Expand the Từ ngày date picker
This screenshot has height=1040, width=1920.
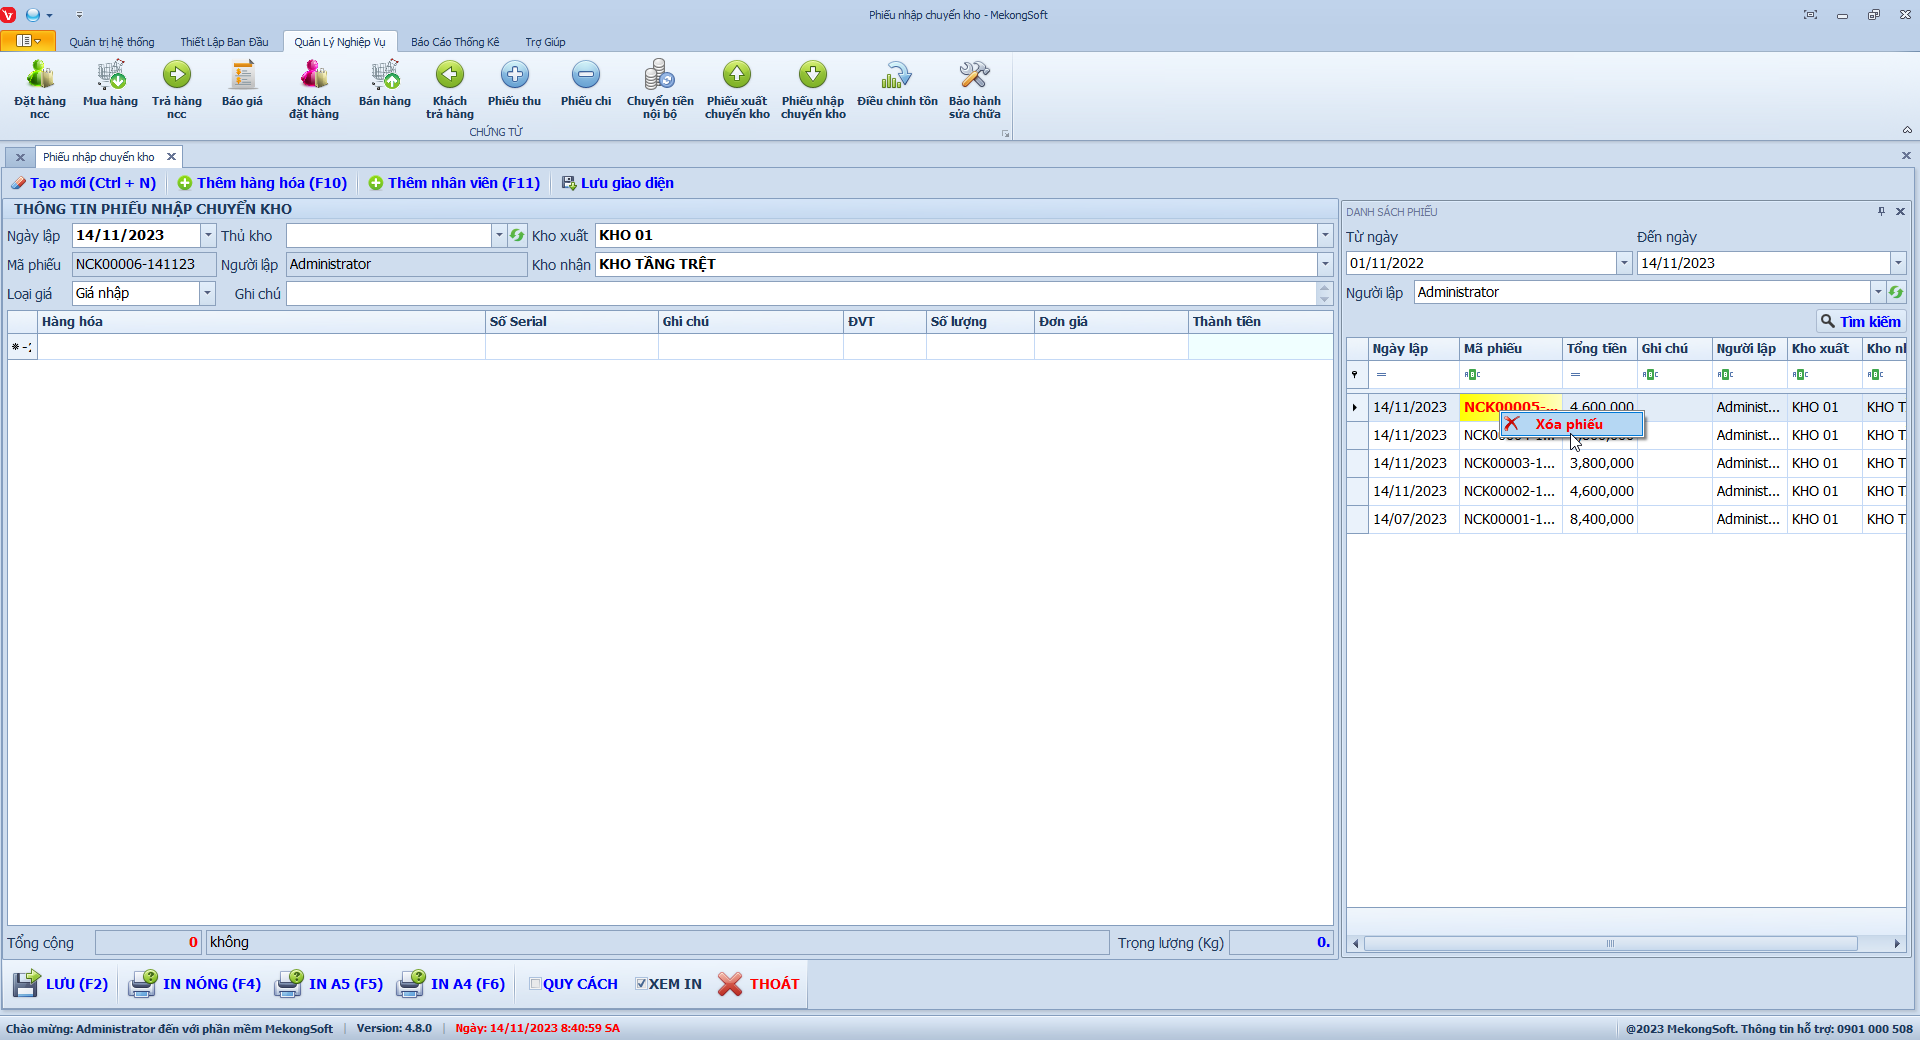point(1624,263)
